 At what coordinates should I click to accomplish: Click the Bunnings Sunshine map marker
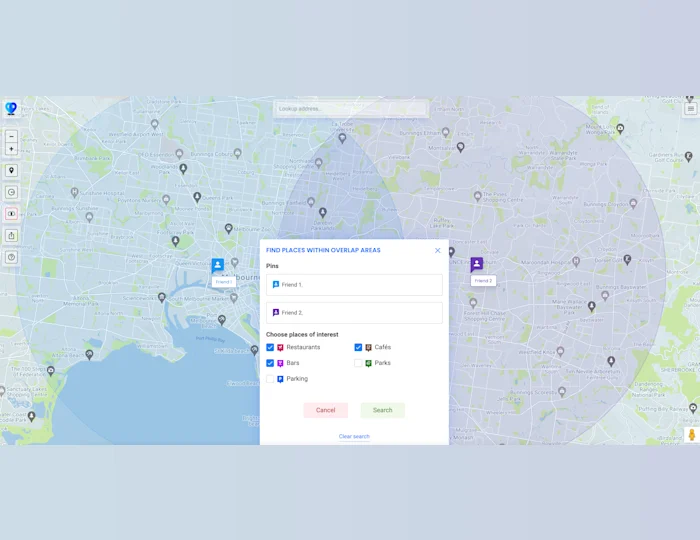(x=89, y=217)
